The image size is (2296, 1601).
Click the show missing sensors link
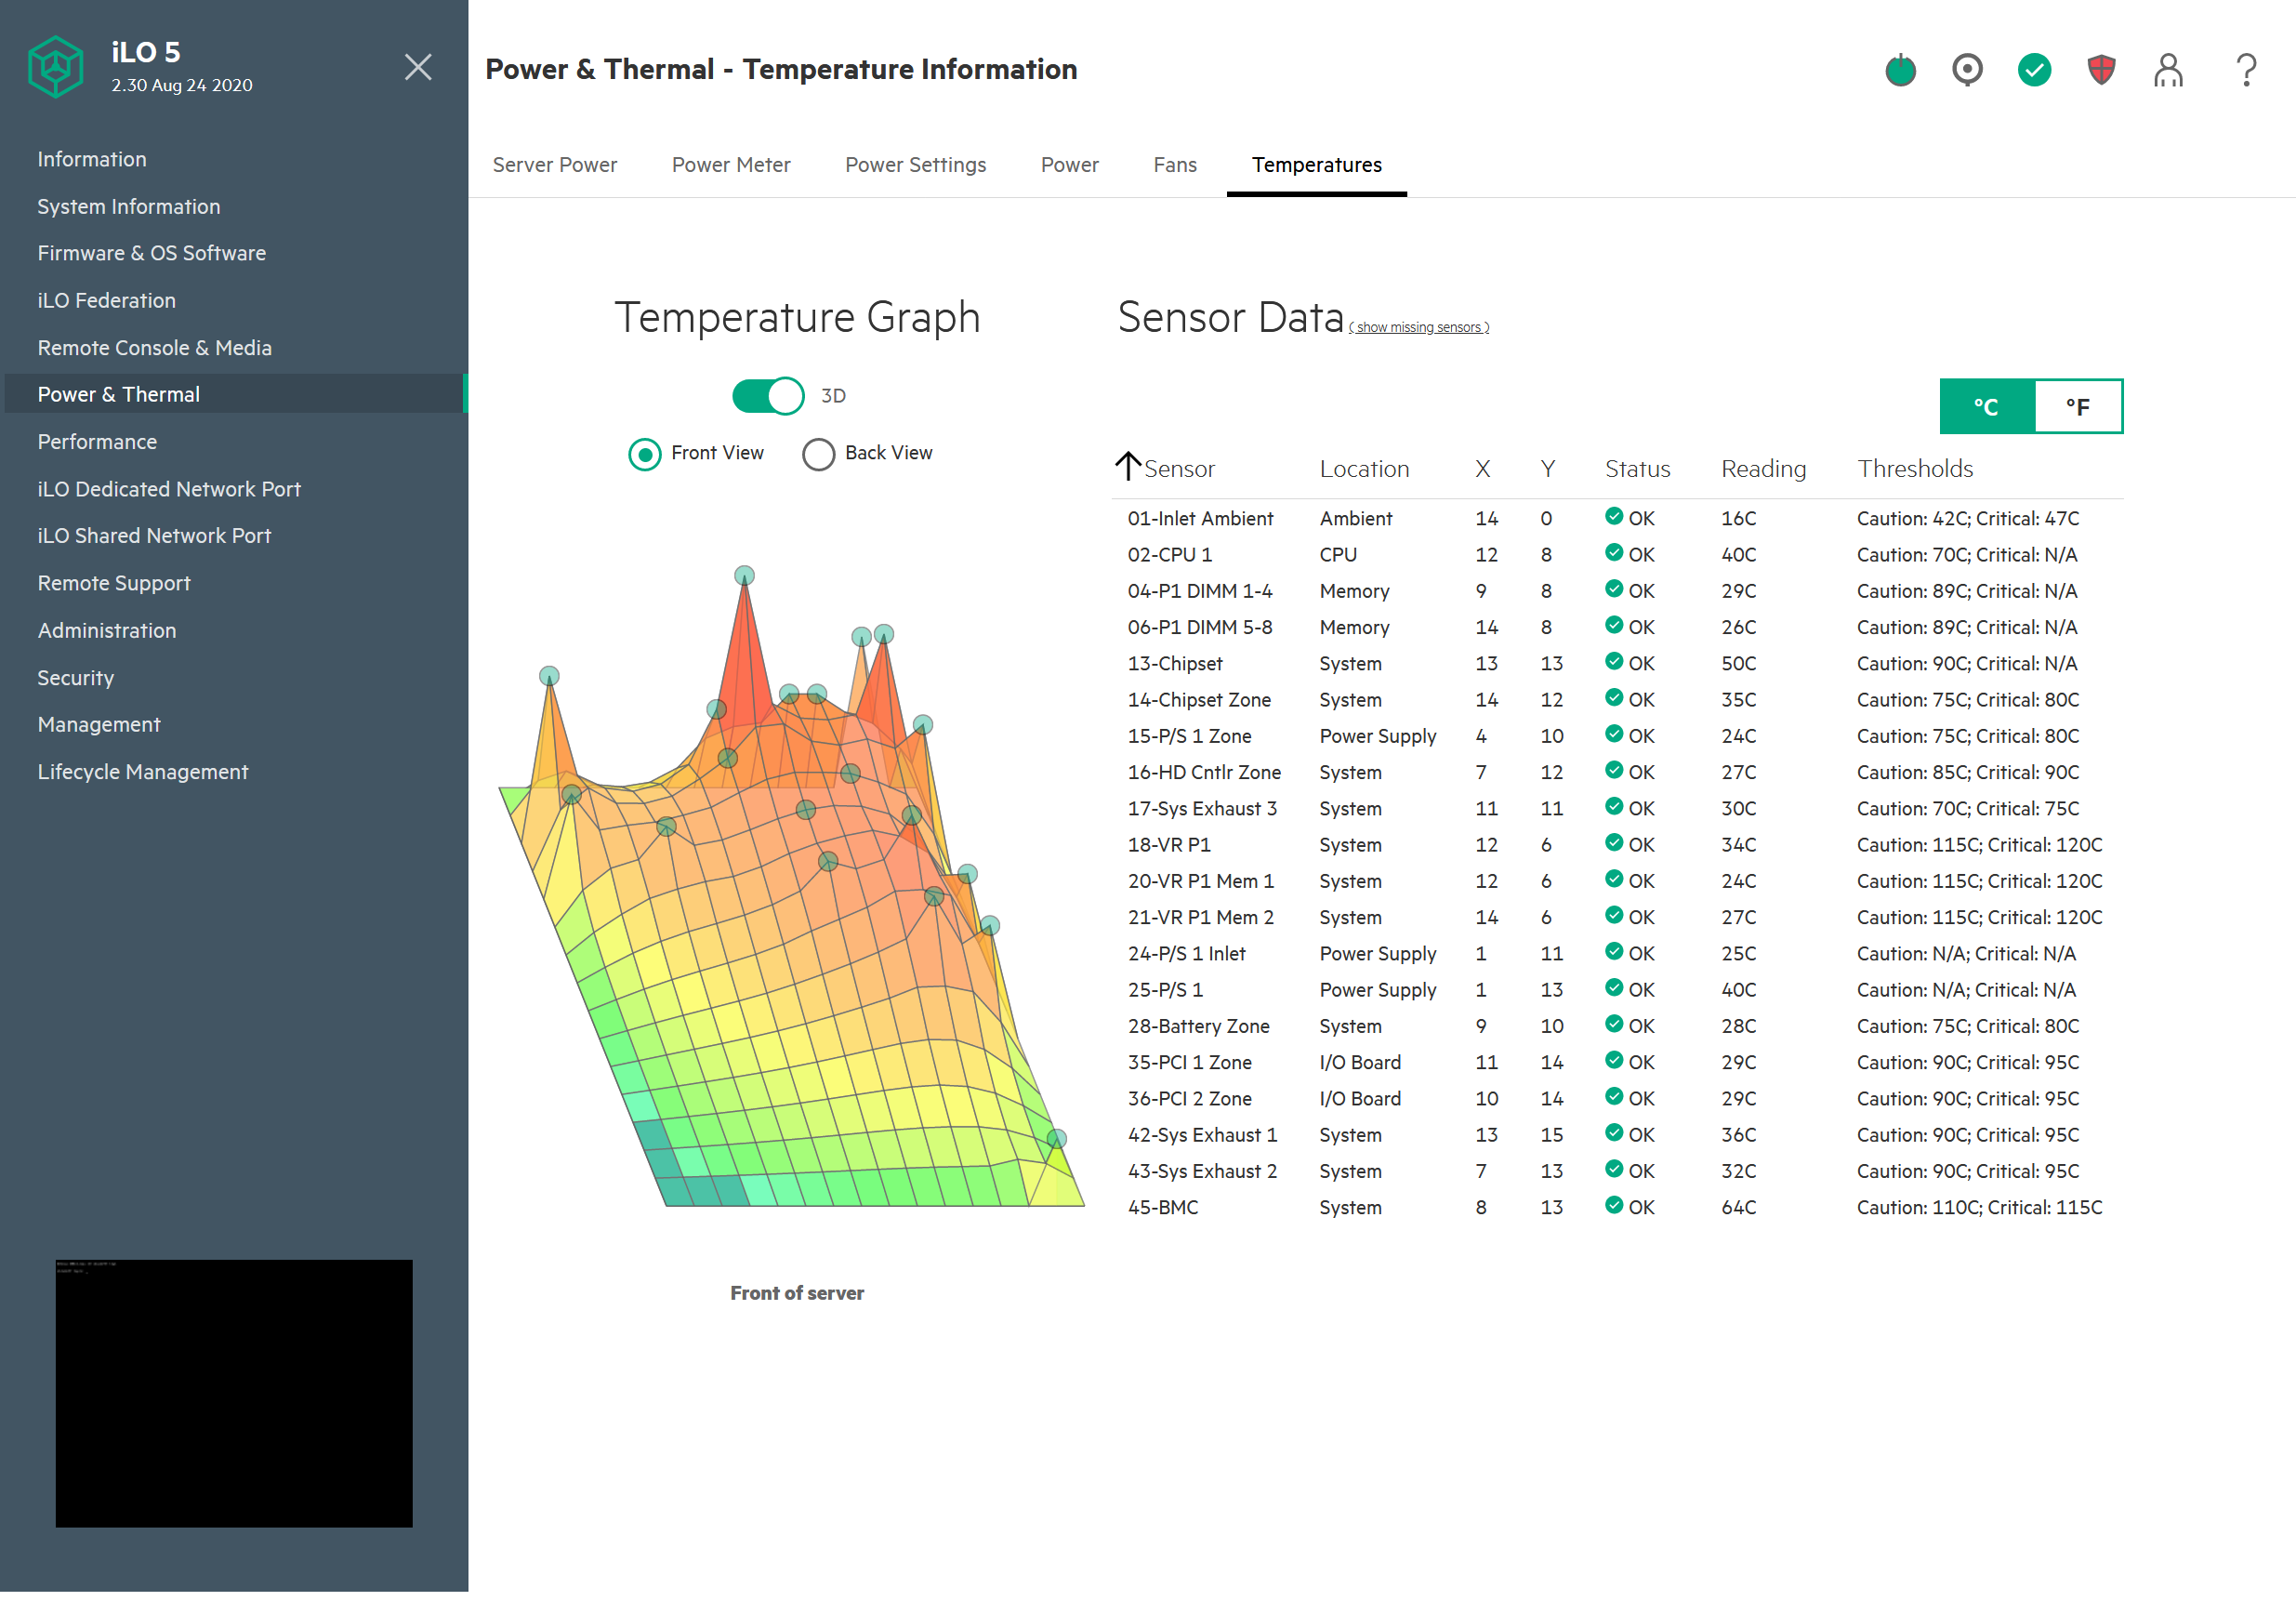[1418, 328]
